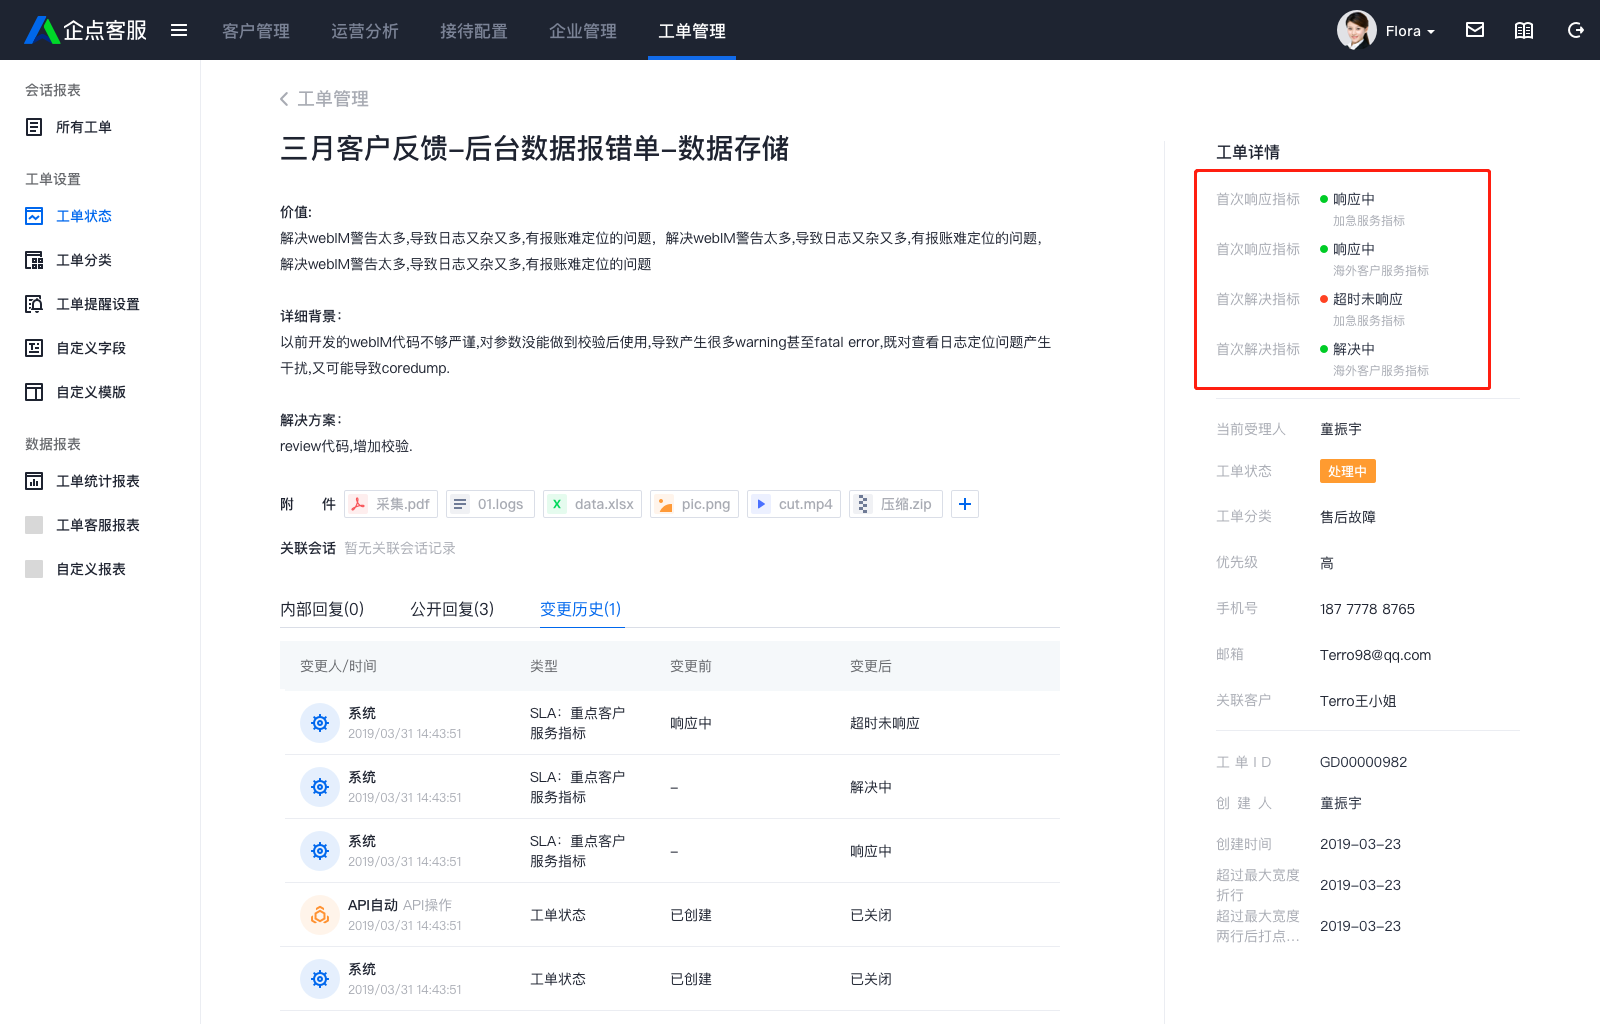Click 暂无关联会话记录 placeholder text
The image size is (1600, 1024).
400,548
